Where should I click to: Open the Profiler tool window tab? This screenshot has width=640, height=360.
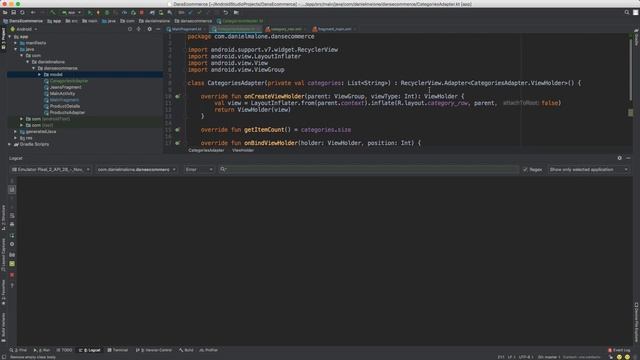209,350
